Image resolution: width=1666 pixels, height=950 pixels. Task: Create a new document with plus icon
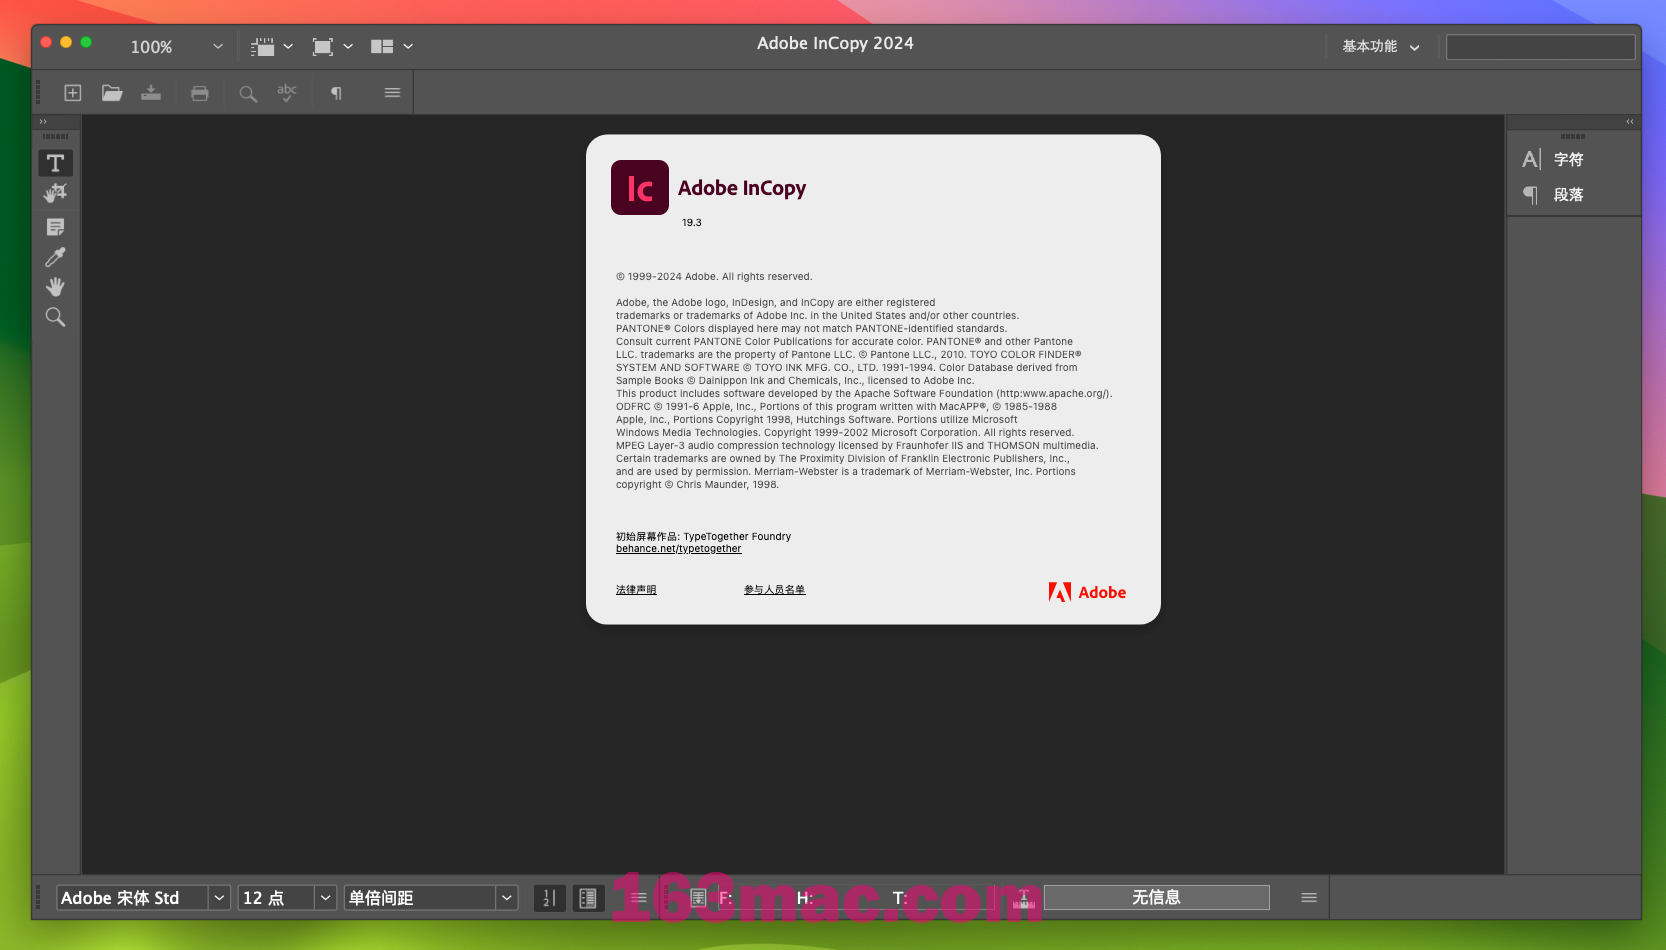pyautogui.click(x=73, y=93)
